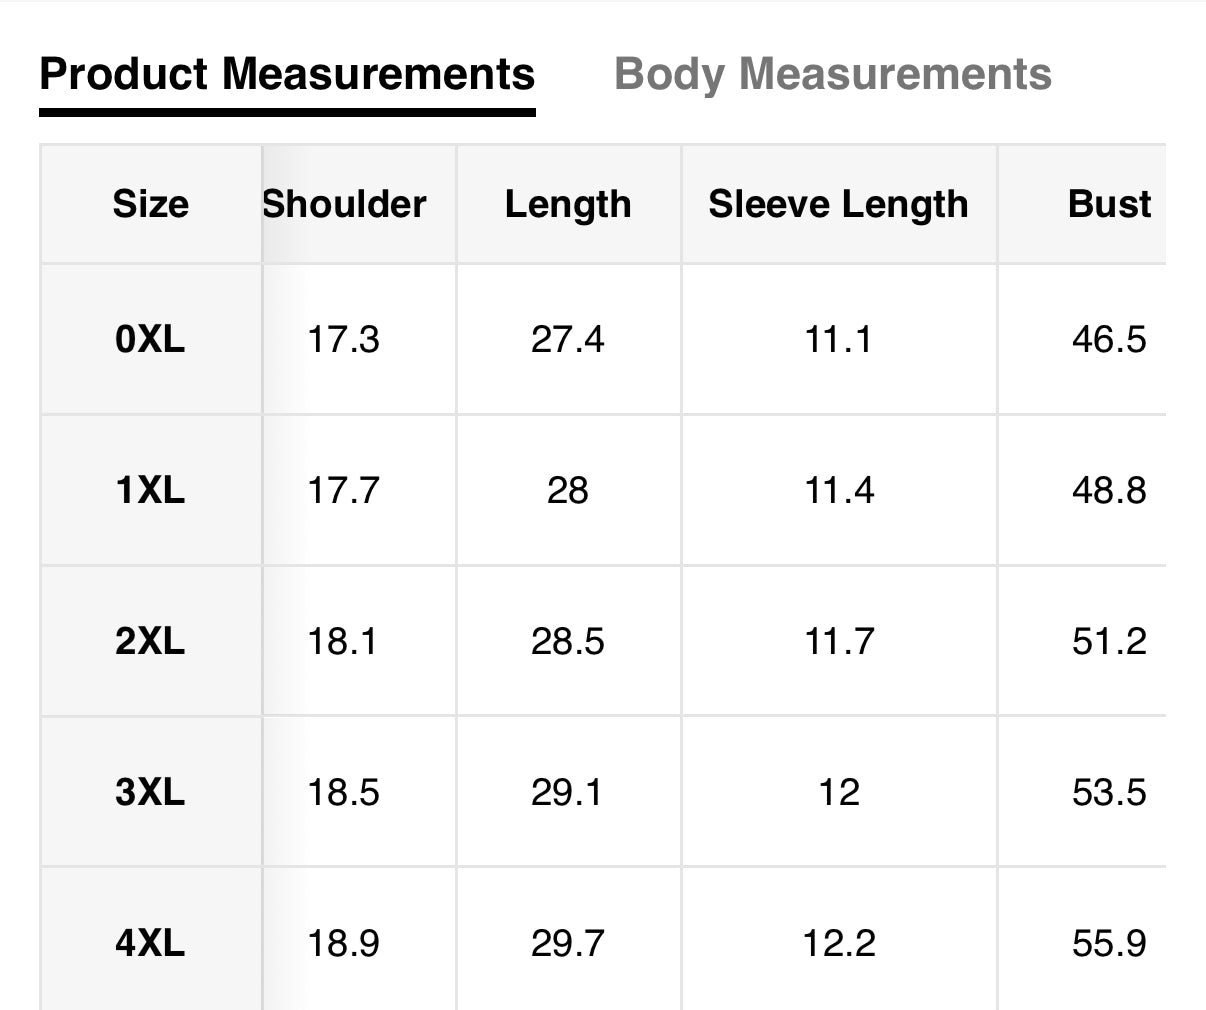The image size is (1206, 1010).
Task: Click the 53.5 bust value for 3XL
Action: pos(1110,792)
